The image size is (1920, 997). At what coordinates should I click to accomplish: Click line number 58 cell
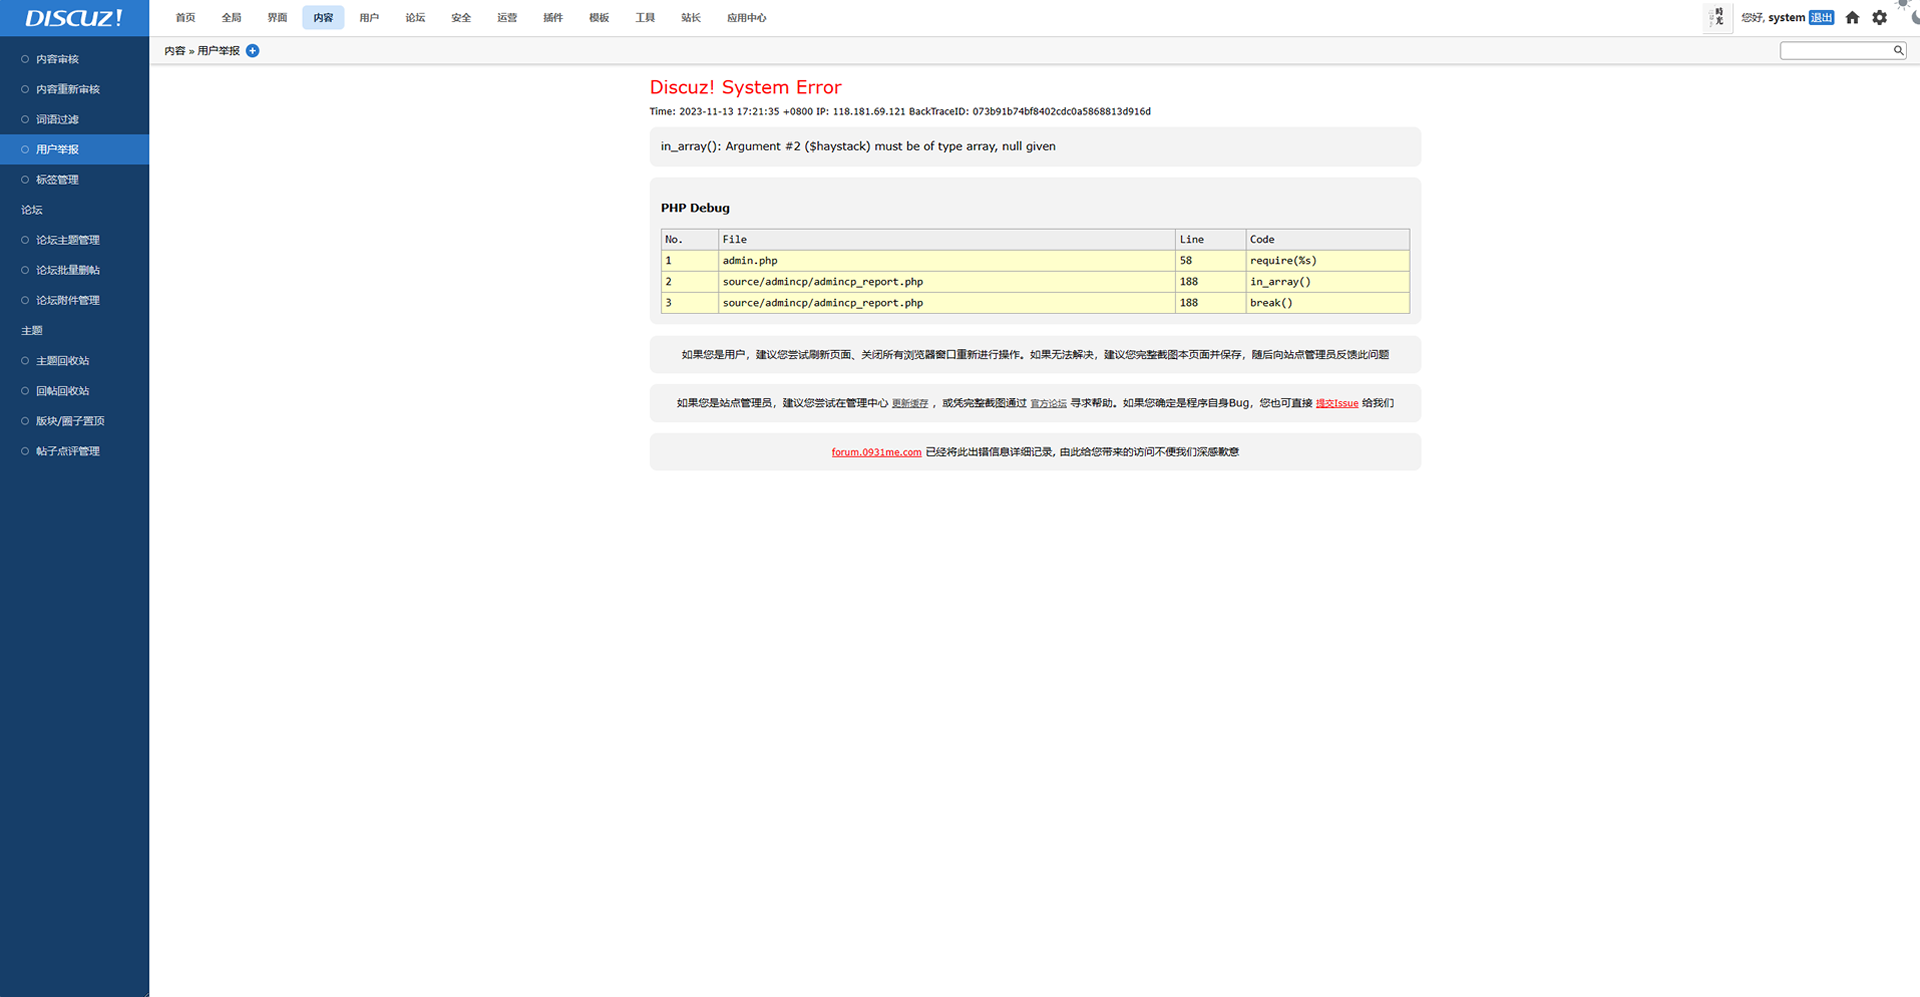pos(1210,260)
